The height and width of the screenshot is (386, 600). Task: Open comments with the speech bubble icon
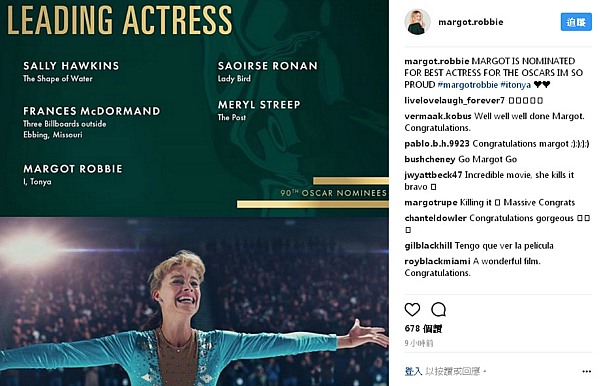[x=438, y=309]
